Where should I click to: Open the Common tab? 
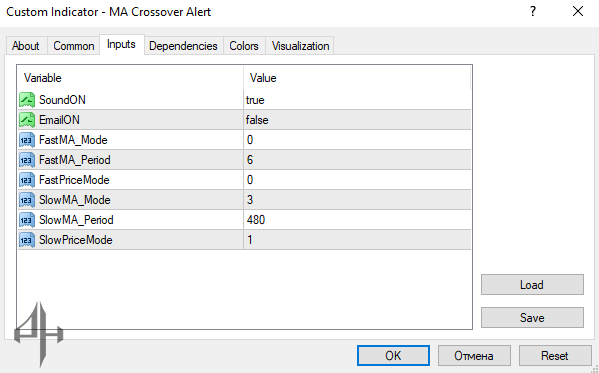[x=74, y=46]
